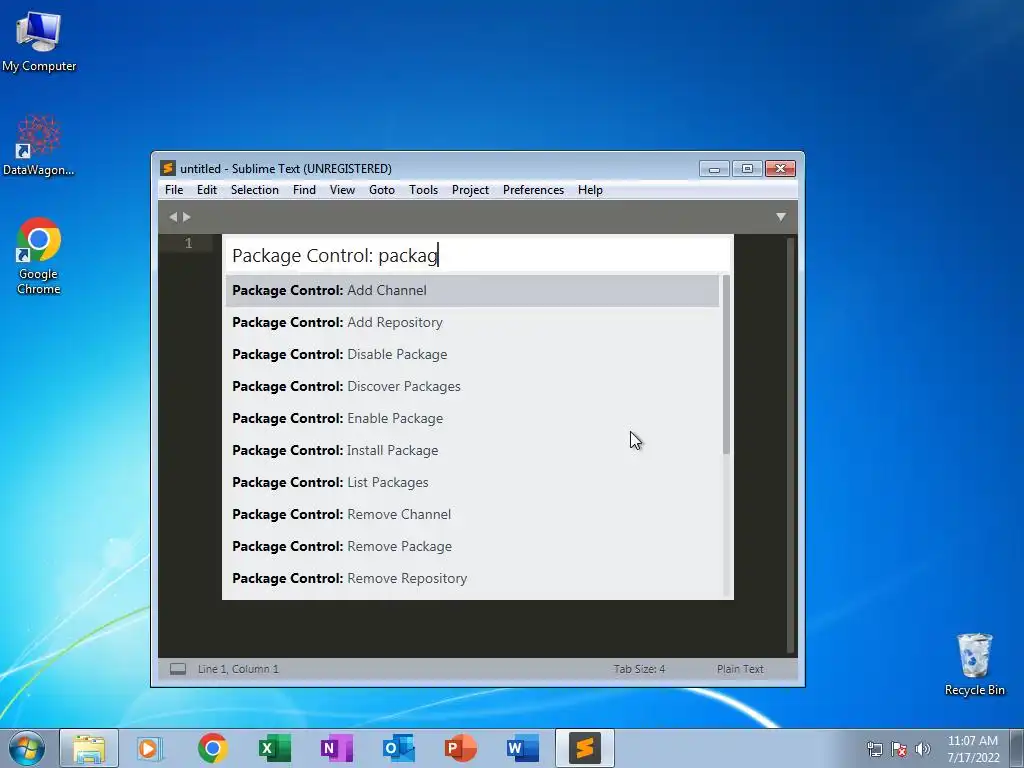This screenshot has width=1024, height=768.
Task: Click the Show Desktop button
Action: 1017,749
